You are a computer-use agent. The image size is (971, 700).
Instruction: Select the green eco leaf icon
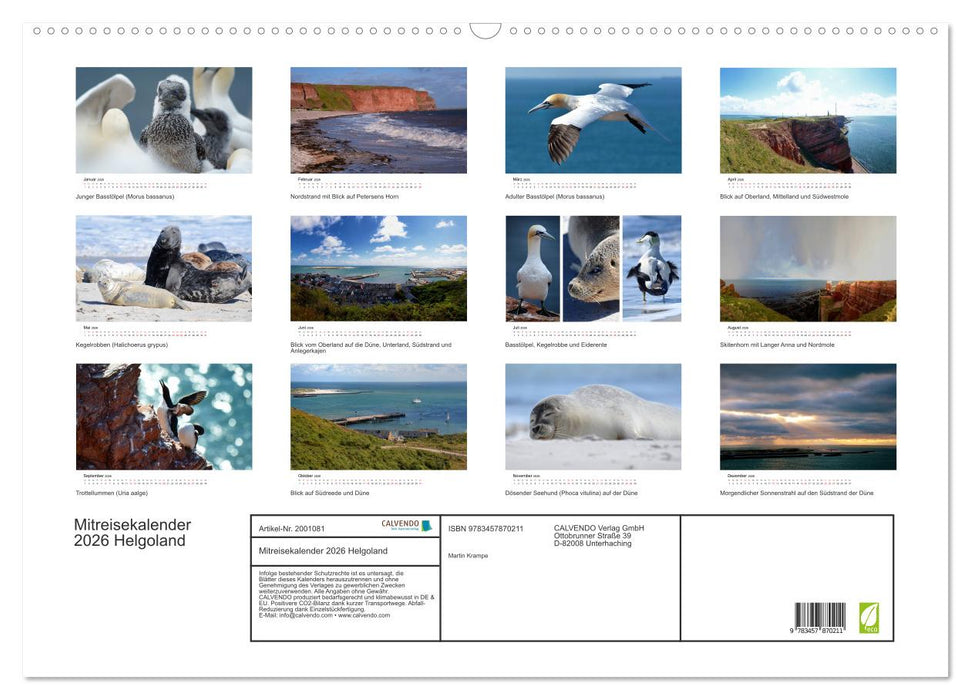coord(869,616)
